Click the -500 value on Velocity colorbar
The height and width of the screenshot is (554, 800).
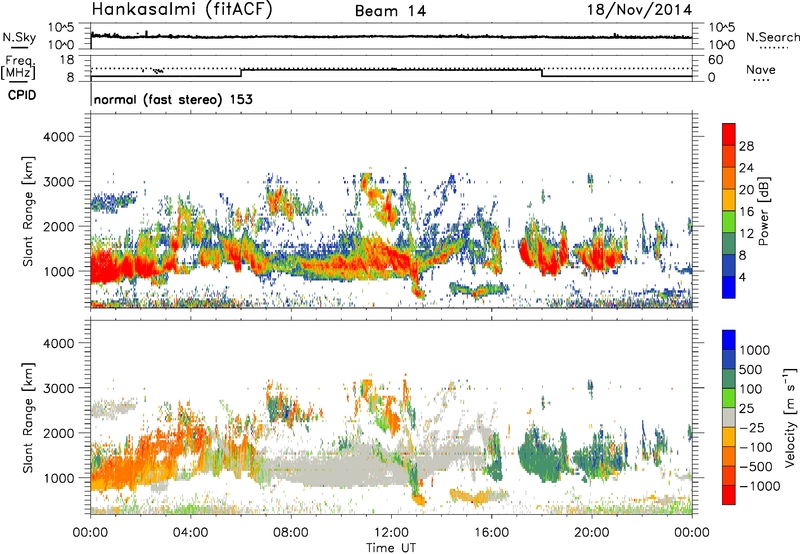(756, 466)
